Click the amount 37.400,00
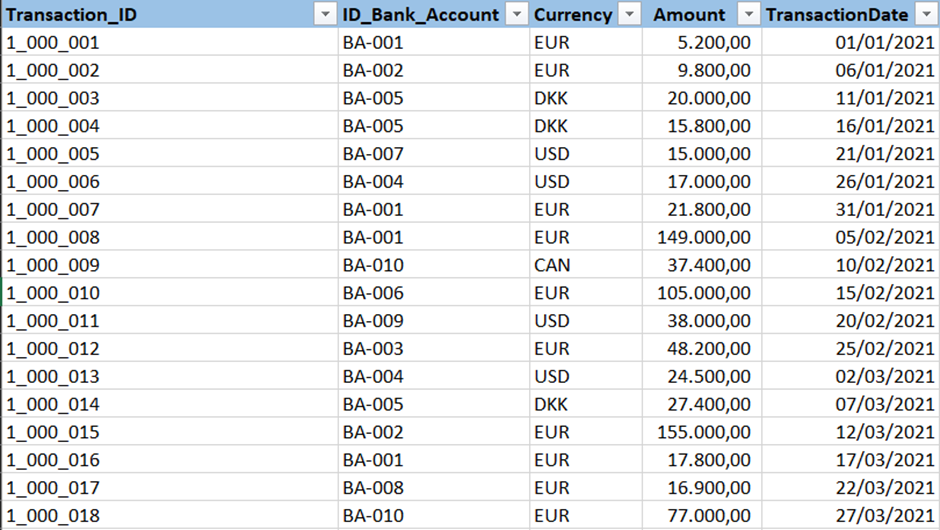This screenshot has width=940, height=530. click(709, 265)
